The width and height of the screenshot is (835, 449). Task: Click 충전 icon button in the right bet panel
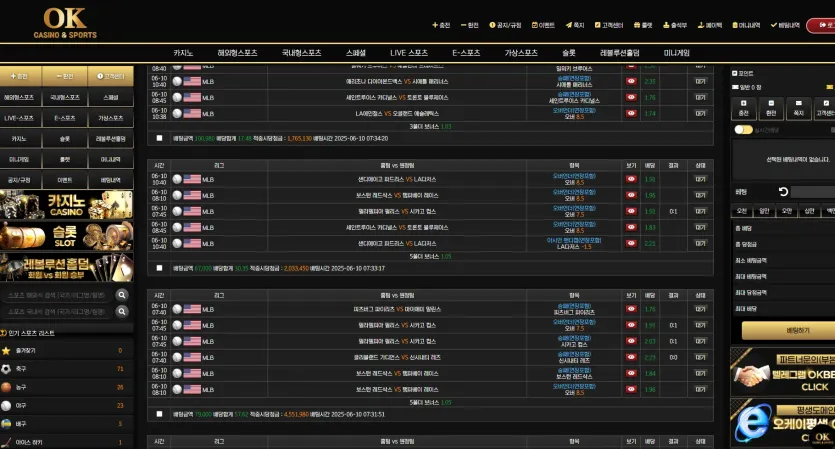(x=743, y=108)
